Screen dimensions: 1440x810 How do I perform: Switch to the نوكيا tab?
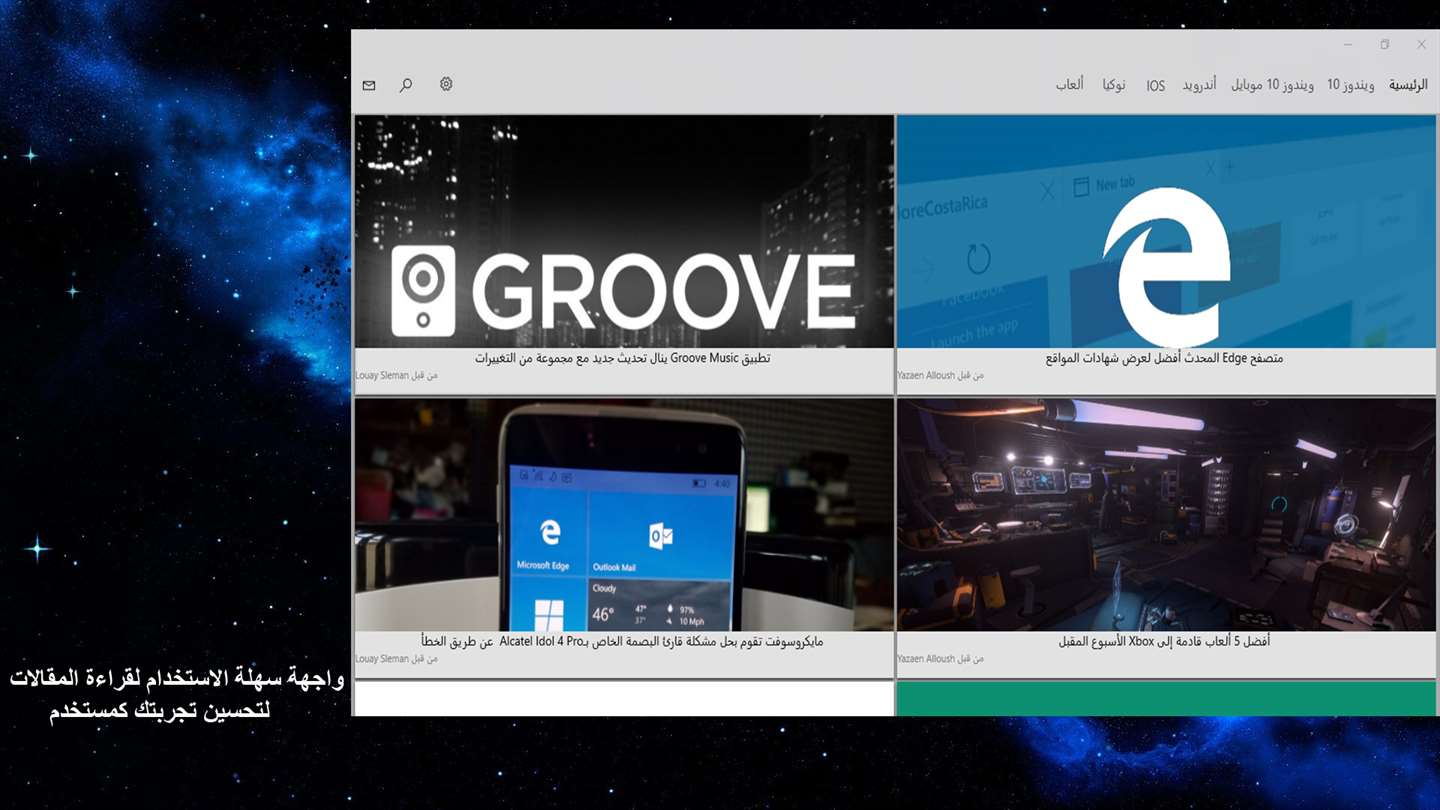1114,85
